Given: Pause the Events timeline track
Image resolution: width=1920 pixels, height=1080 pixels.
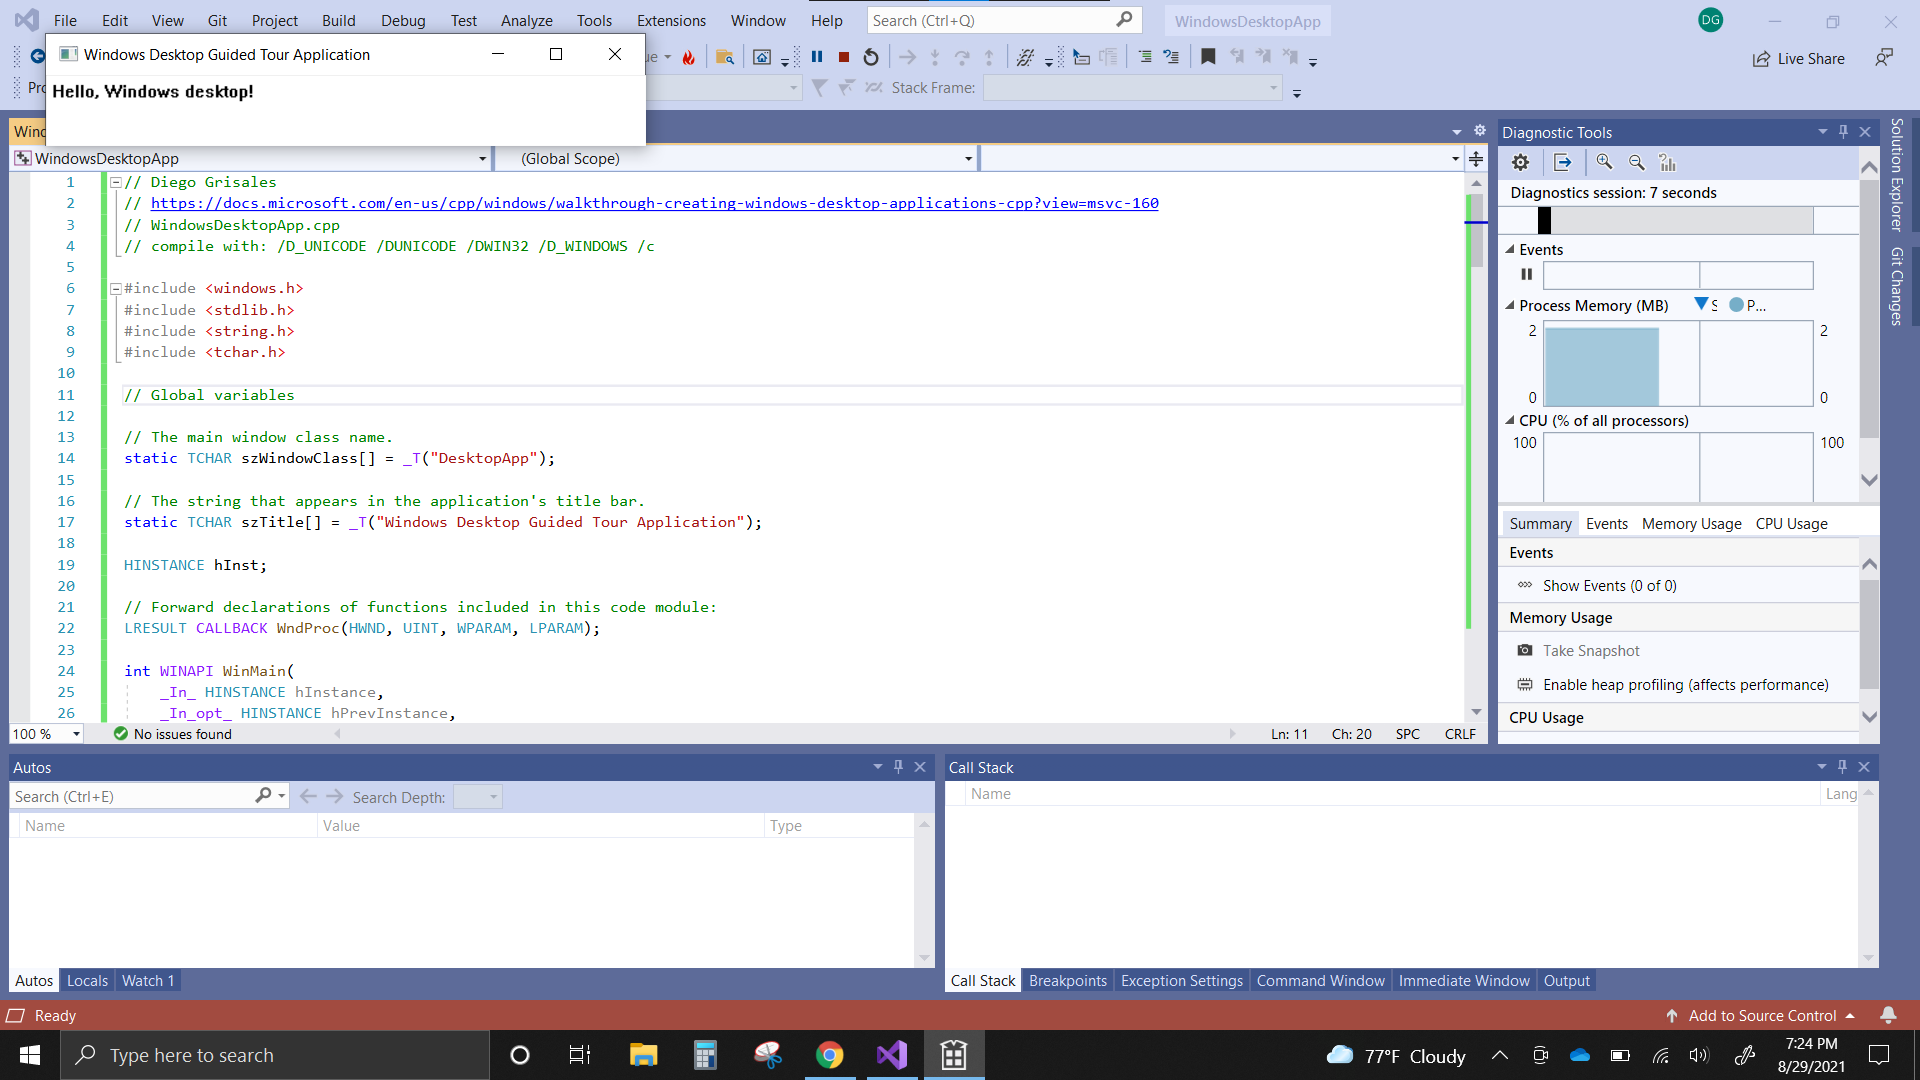Looking at the screenshot, I should 1526,274.
